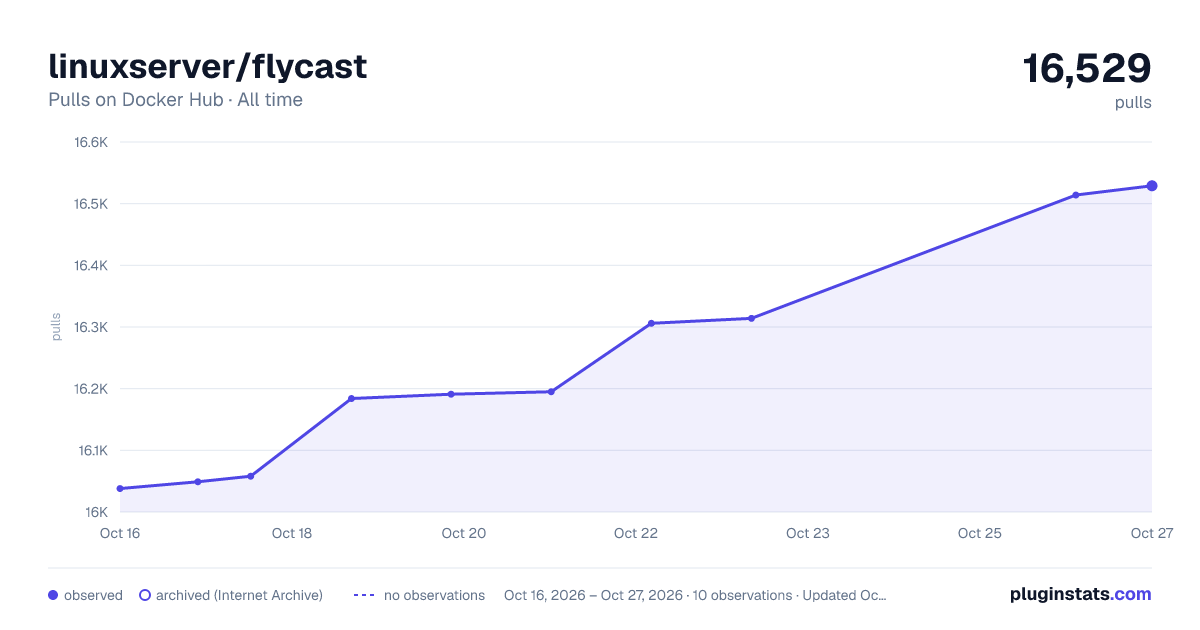Click 'Pulls on Docker Hub · All time' subtitle
Image resolution: width=1200 pixels, height=630 pixels.
point(175,100)
